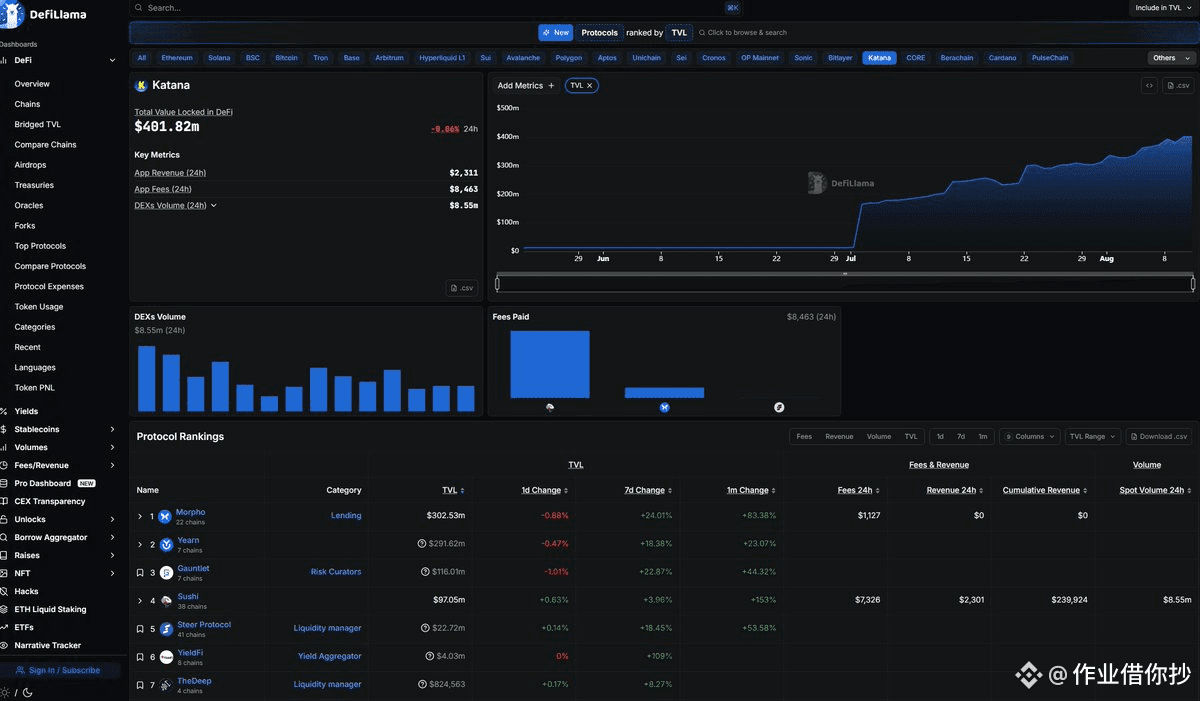Toggle the 7d change filter
1200x701 pixels.
point(961,437)
